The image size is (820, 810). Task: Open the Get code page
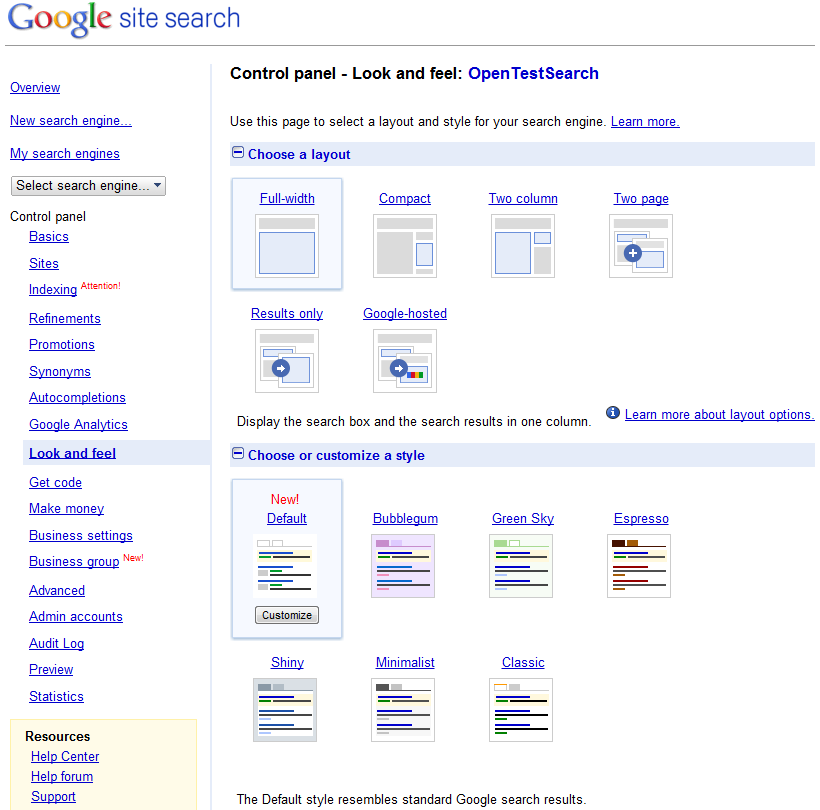point(55,482)
